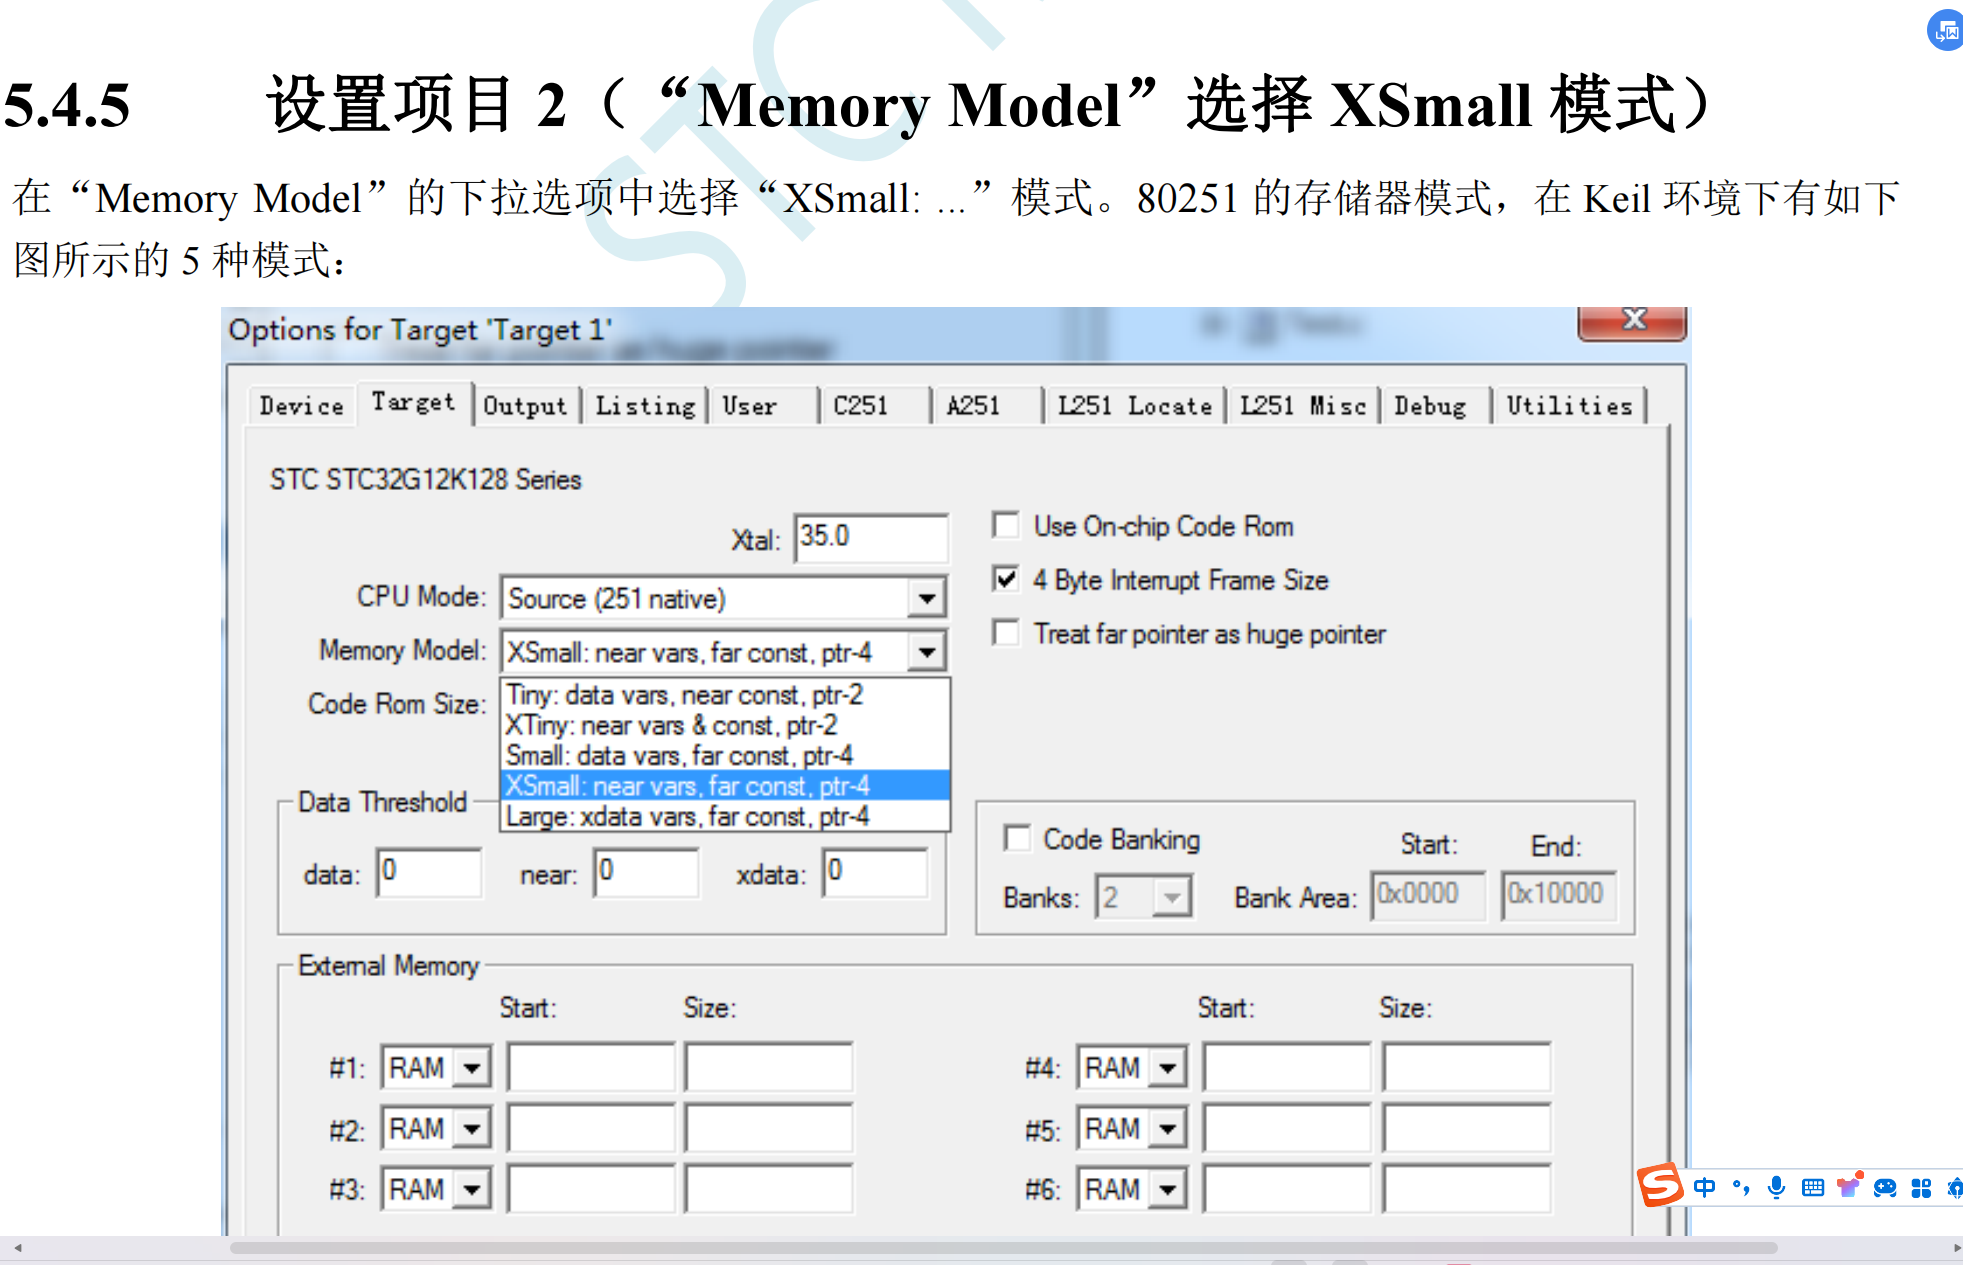Open the Utilities tab
1963x1265 pixels.
[x=1569, y=405]
